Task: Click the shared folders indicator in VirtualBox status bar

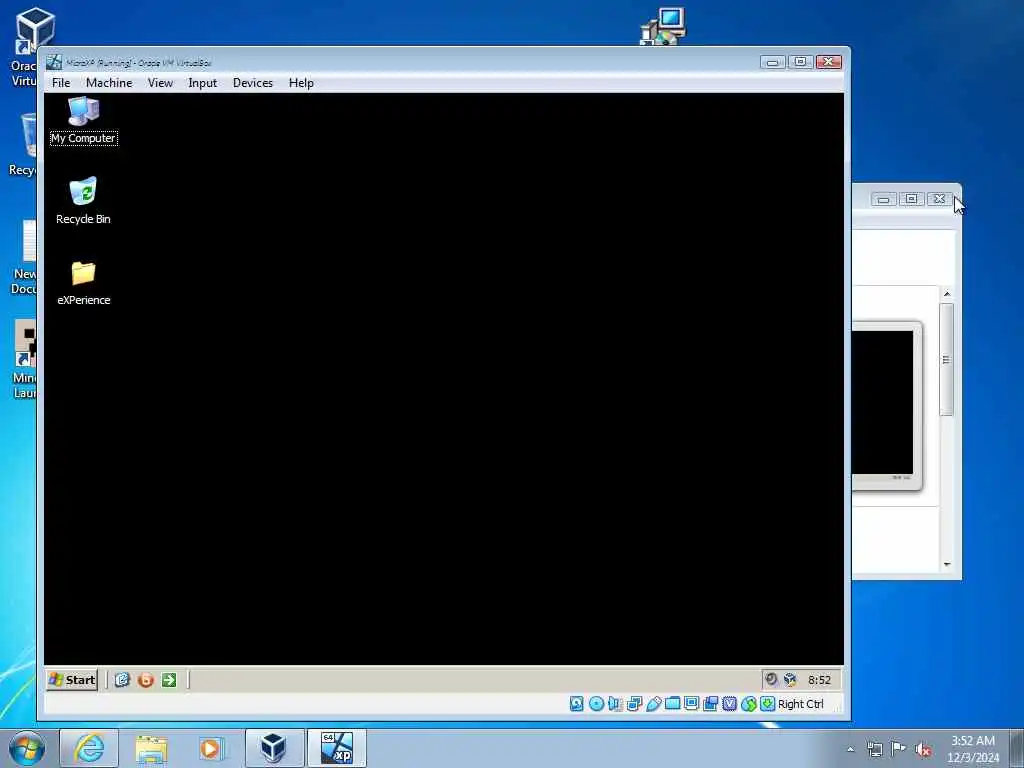Action: point(673,703)
